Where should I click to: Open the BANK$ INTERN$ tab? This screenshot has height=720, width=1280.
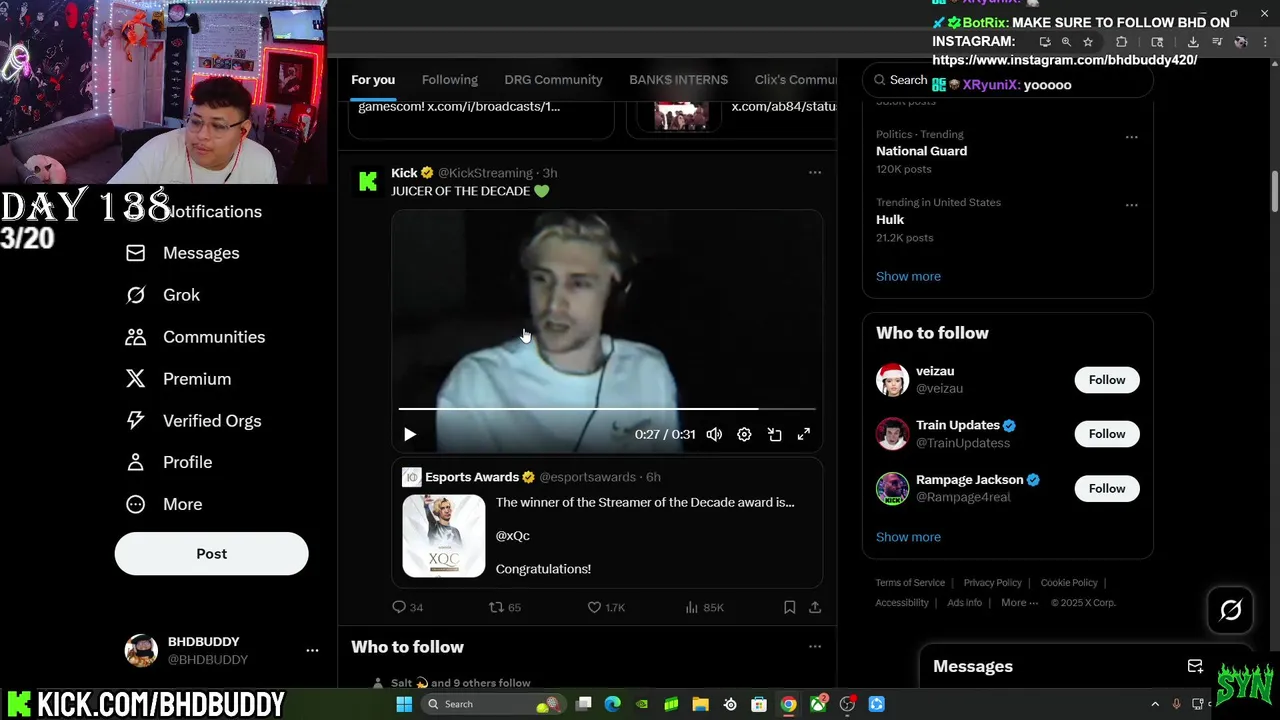(x=678, y=80)
